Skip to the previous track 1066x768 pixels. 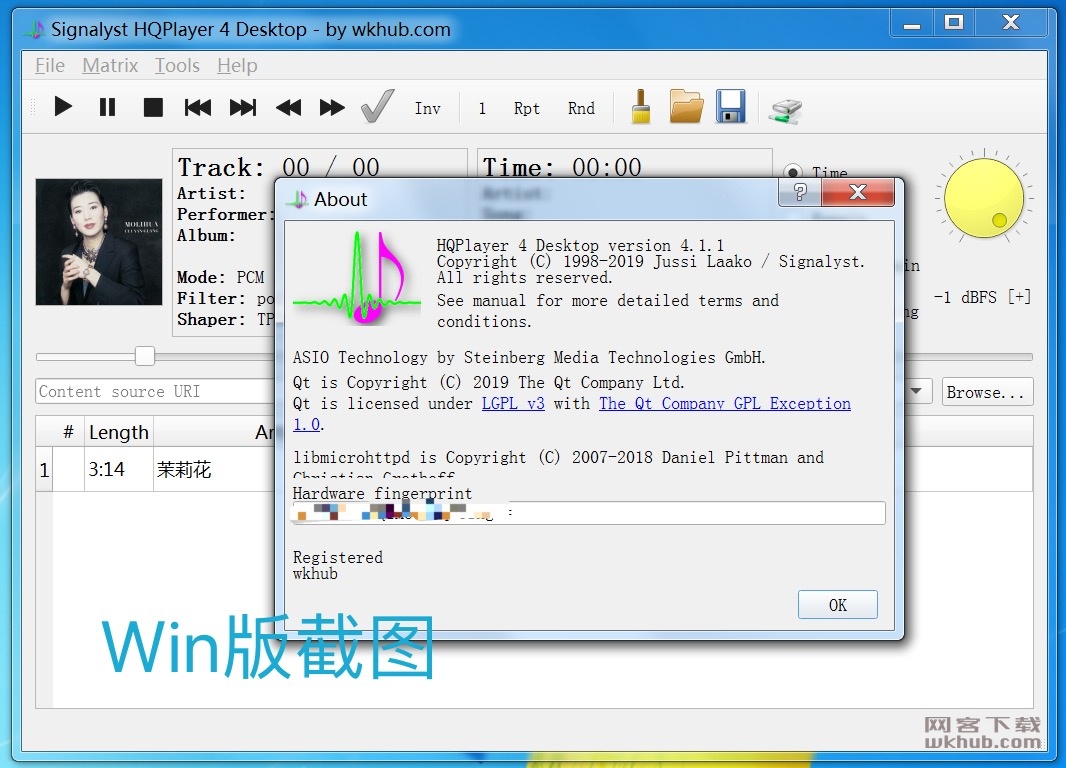[198, 107]
